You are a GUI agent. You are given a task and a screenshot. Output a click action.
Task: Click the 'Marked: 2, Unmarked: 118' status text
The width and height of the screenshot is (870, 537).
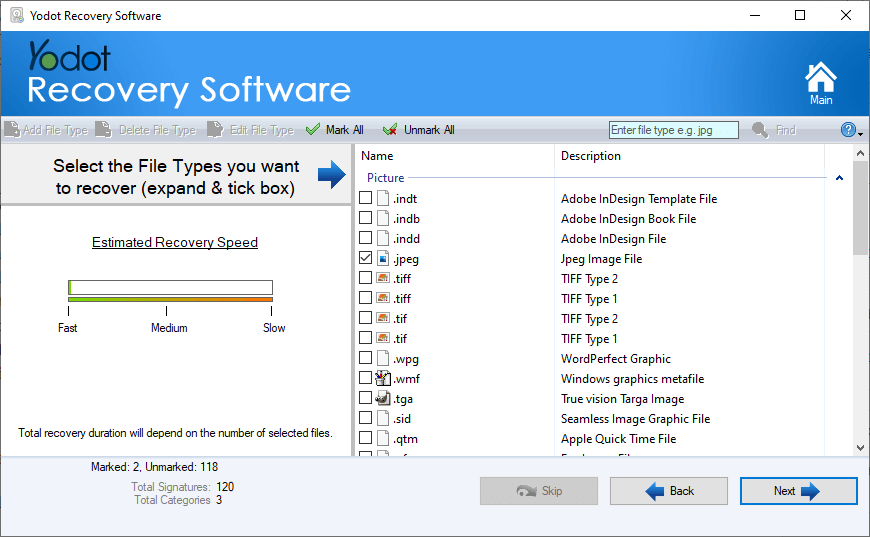click(x=154, y=467)
